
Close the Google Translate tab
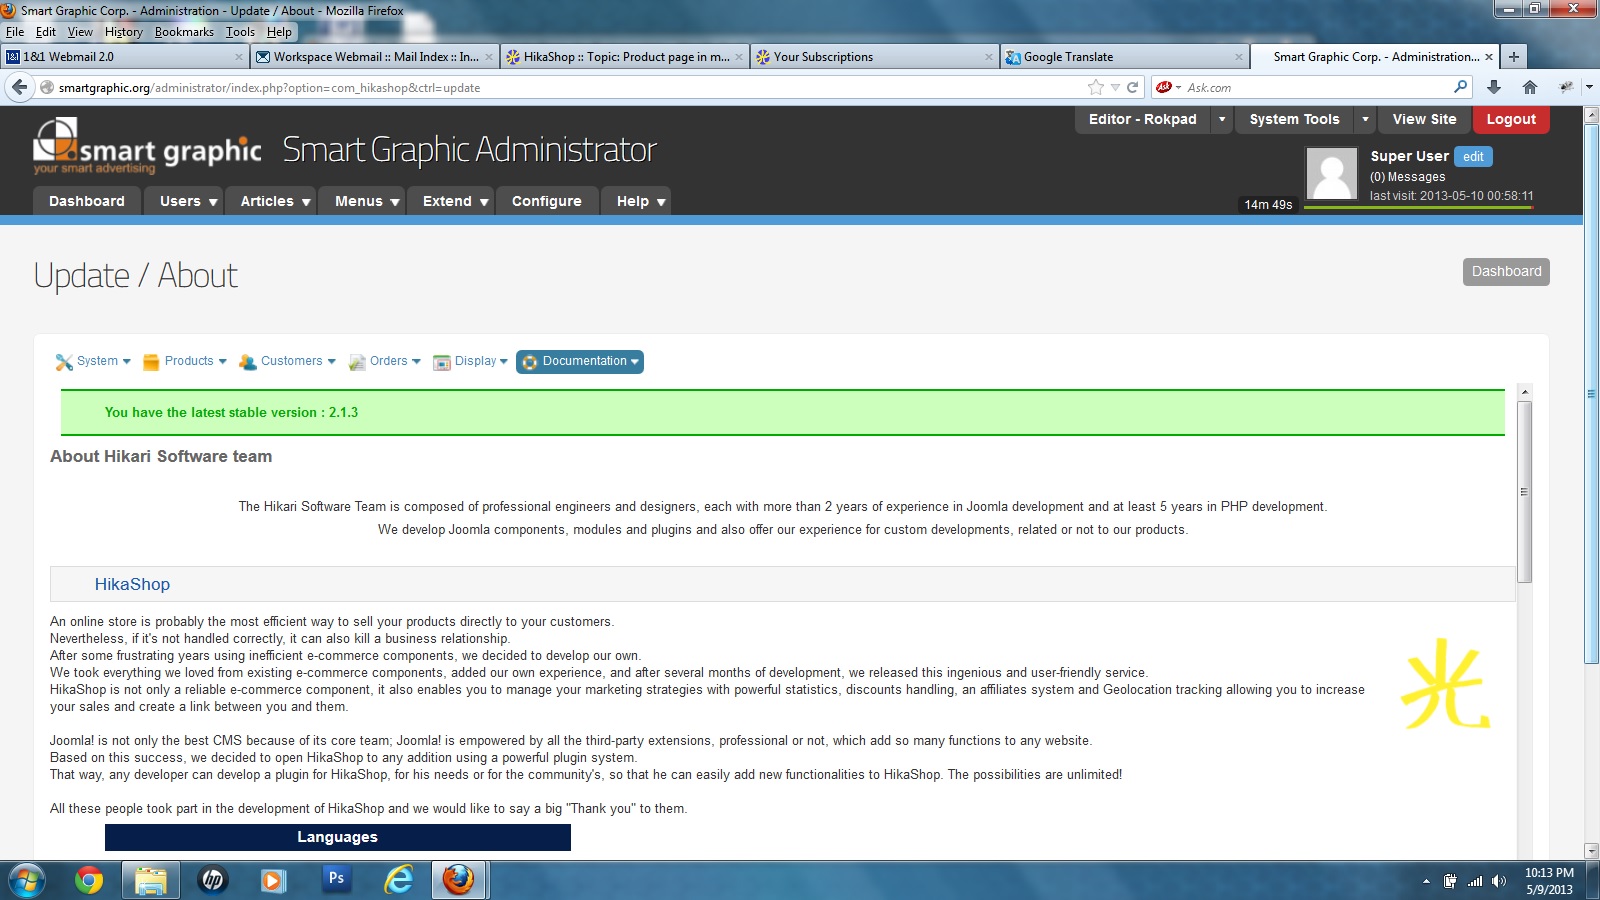point(1239,57)
